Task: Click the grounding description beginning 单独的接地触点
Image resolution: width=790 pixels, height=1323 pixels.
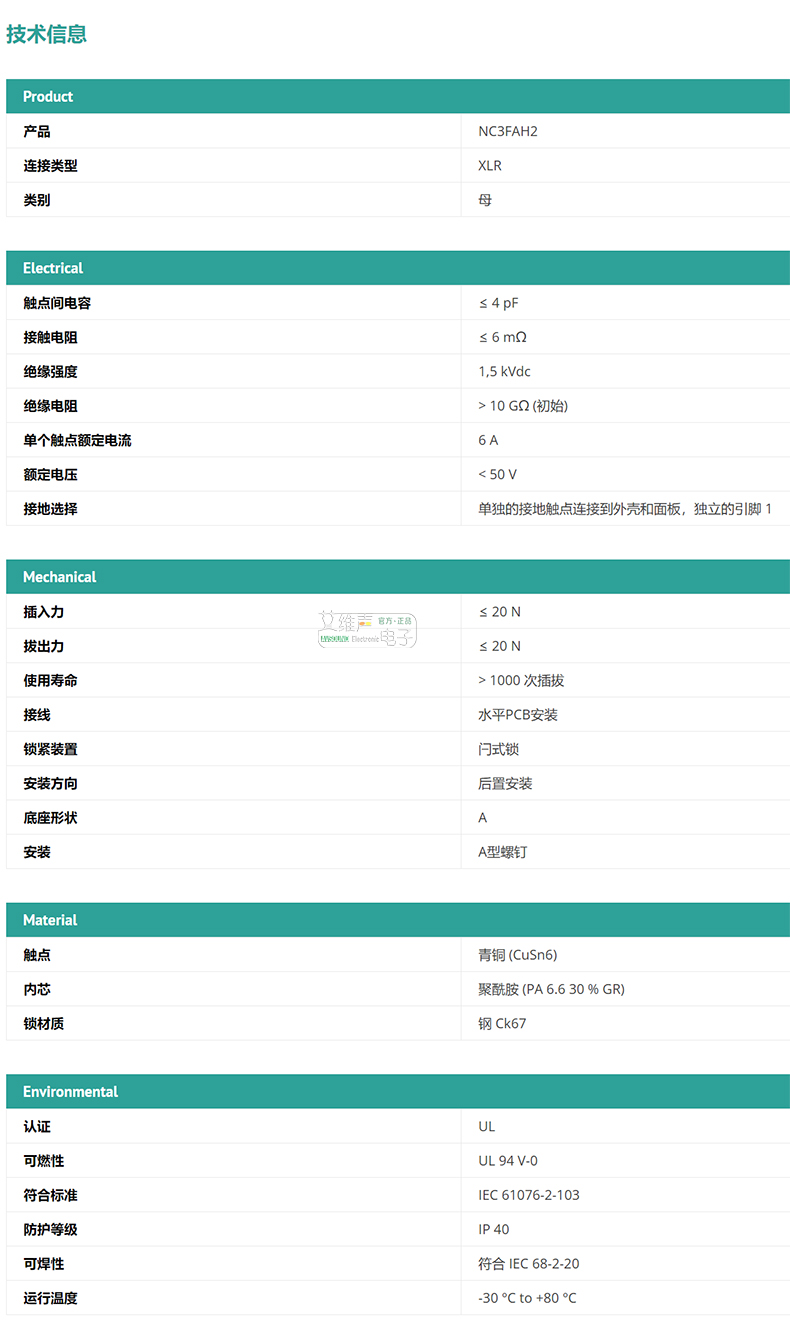Action: [x=625, y=509]
